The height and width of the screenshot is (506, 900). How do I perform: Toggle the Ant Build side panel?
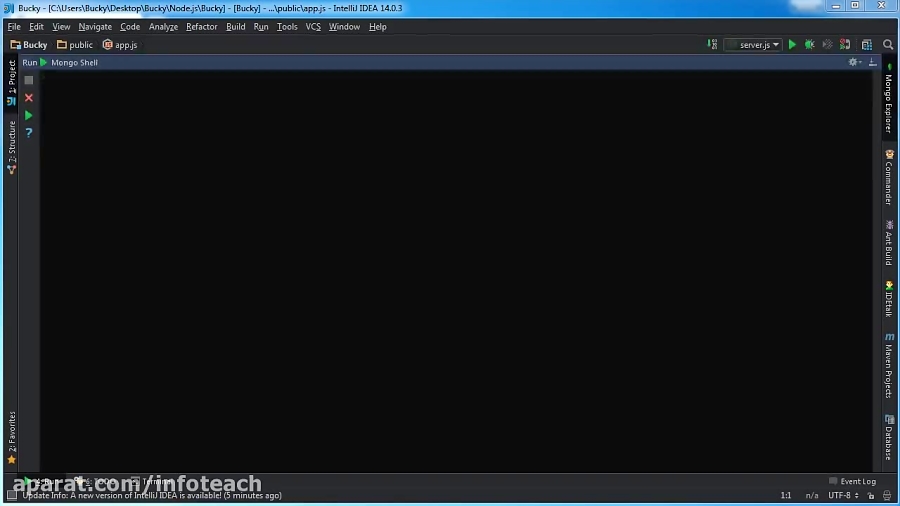tap(889, 243)
